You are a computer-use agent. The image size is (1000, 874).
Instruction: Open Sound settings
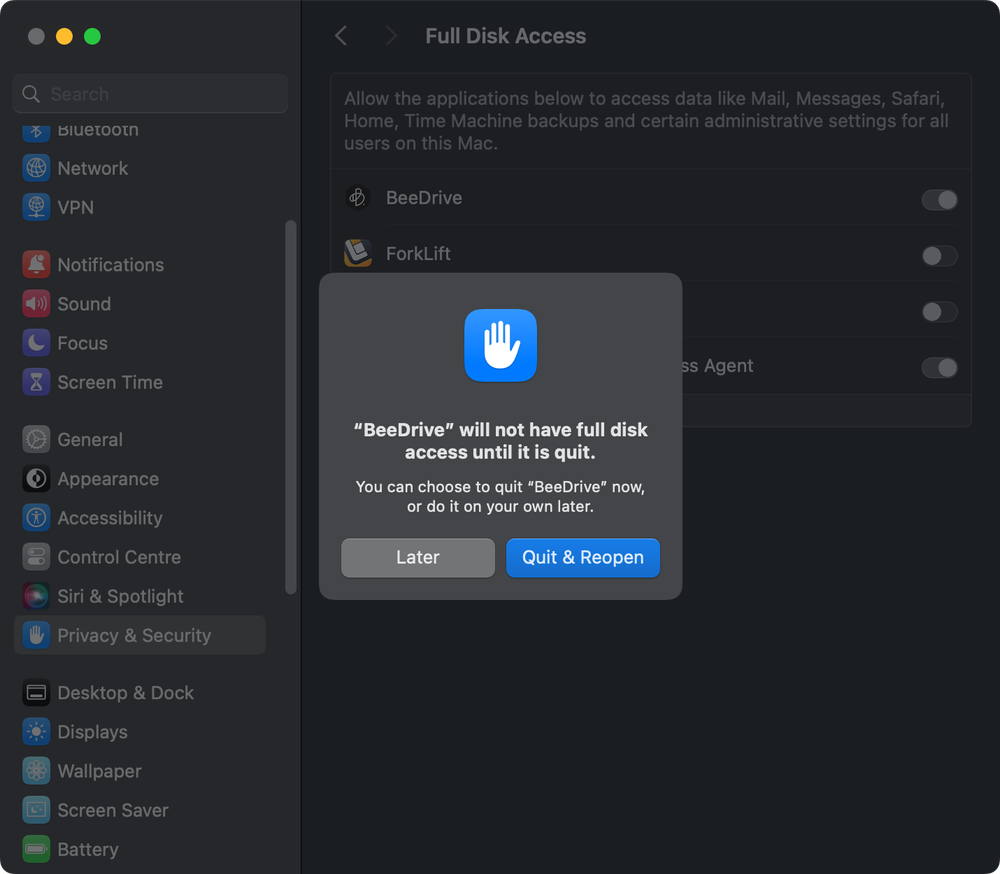(140, 304)
